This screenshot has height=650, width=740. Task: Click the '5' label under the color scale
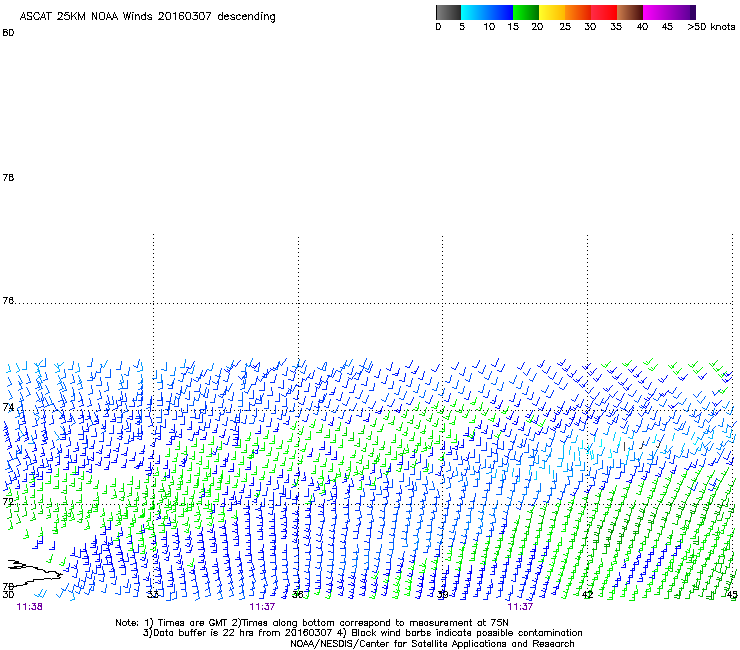[x=462, y=27]
